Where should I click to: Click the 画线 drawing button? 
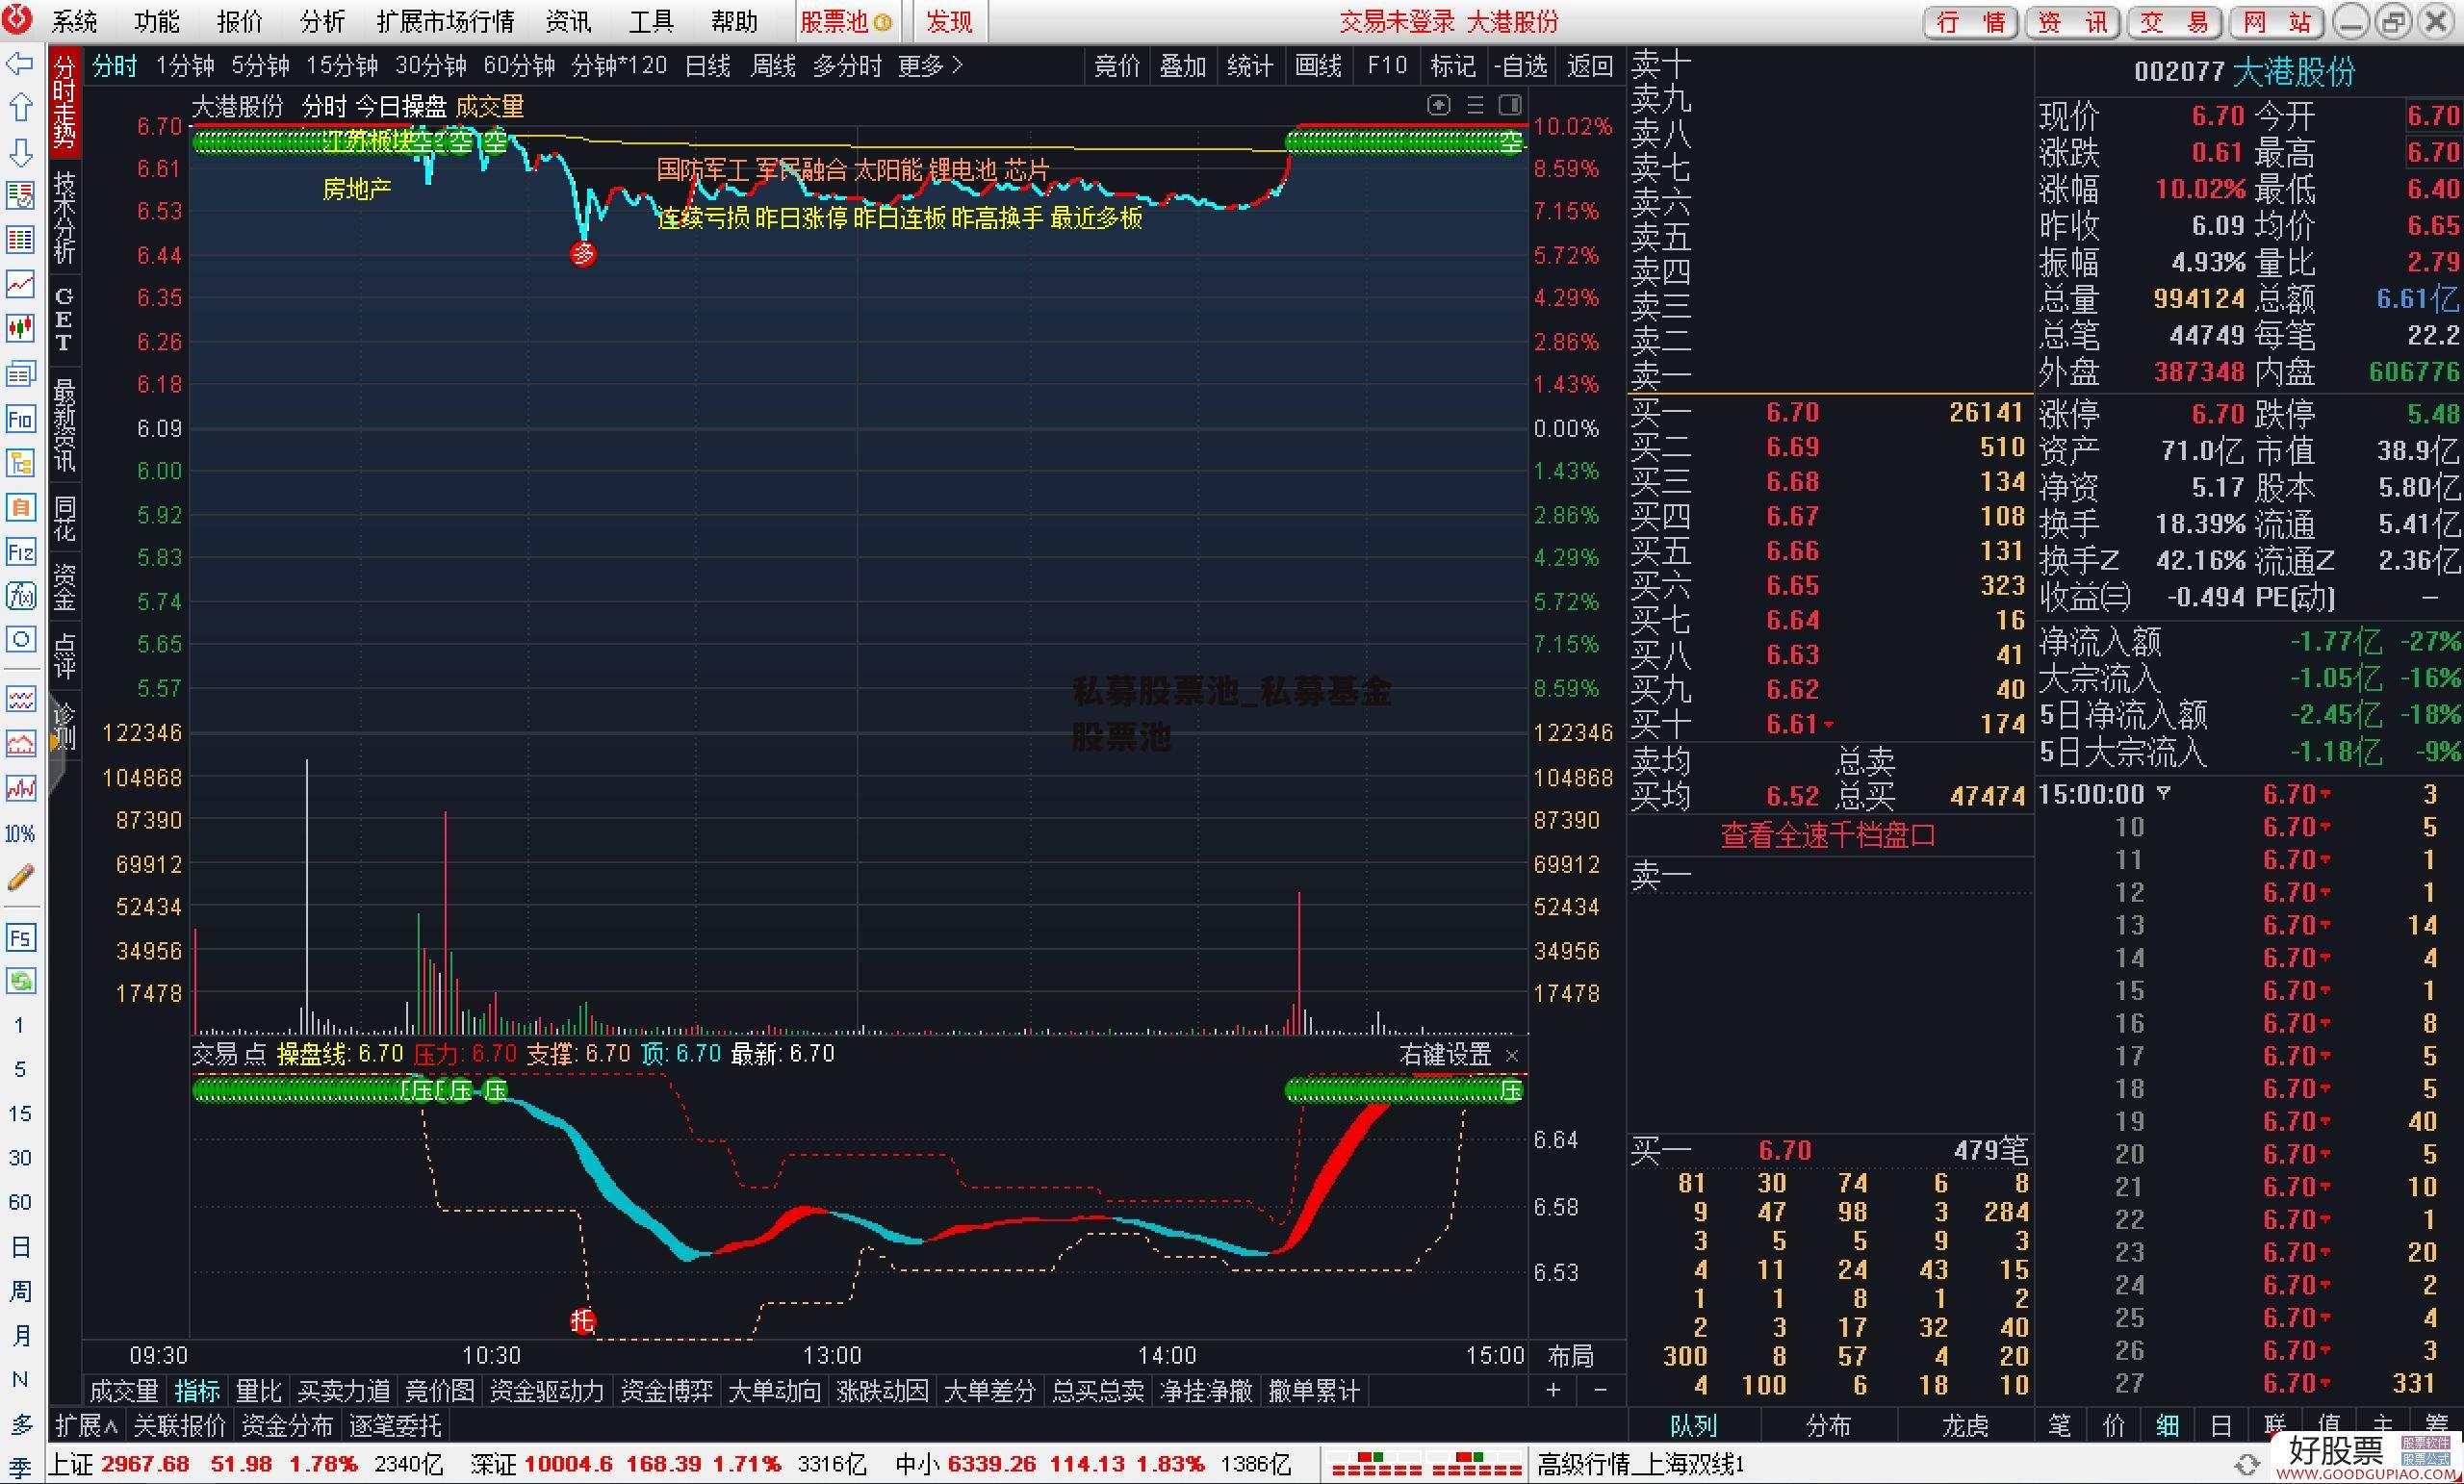[1318, 66]
